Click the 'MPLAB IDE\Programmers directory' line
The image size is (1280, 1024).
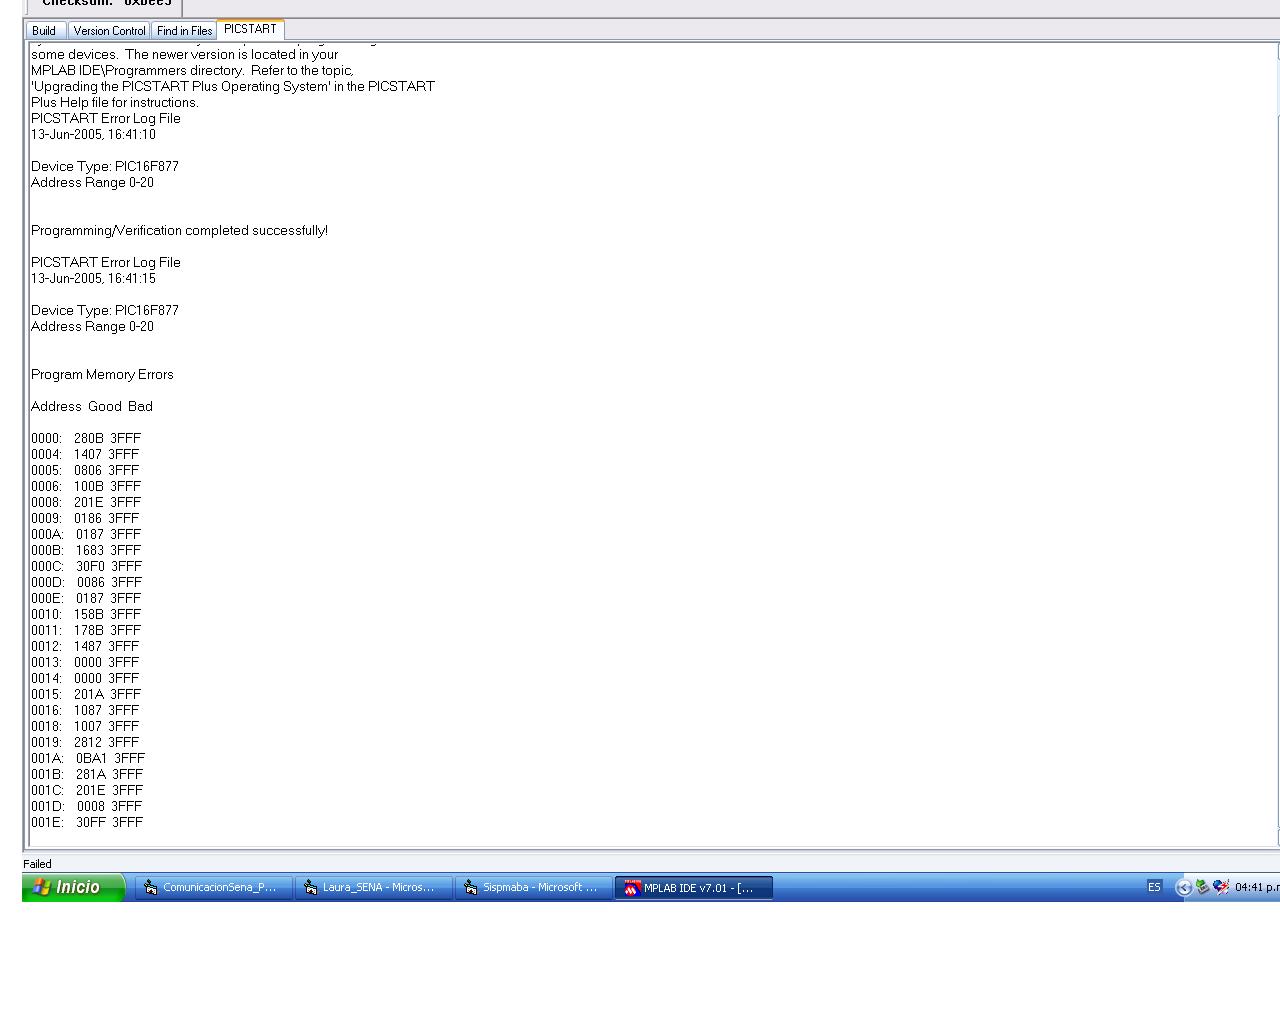(x=193, y=70)
